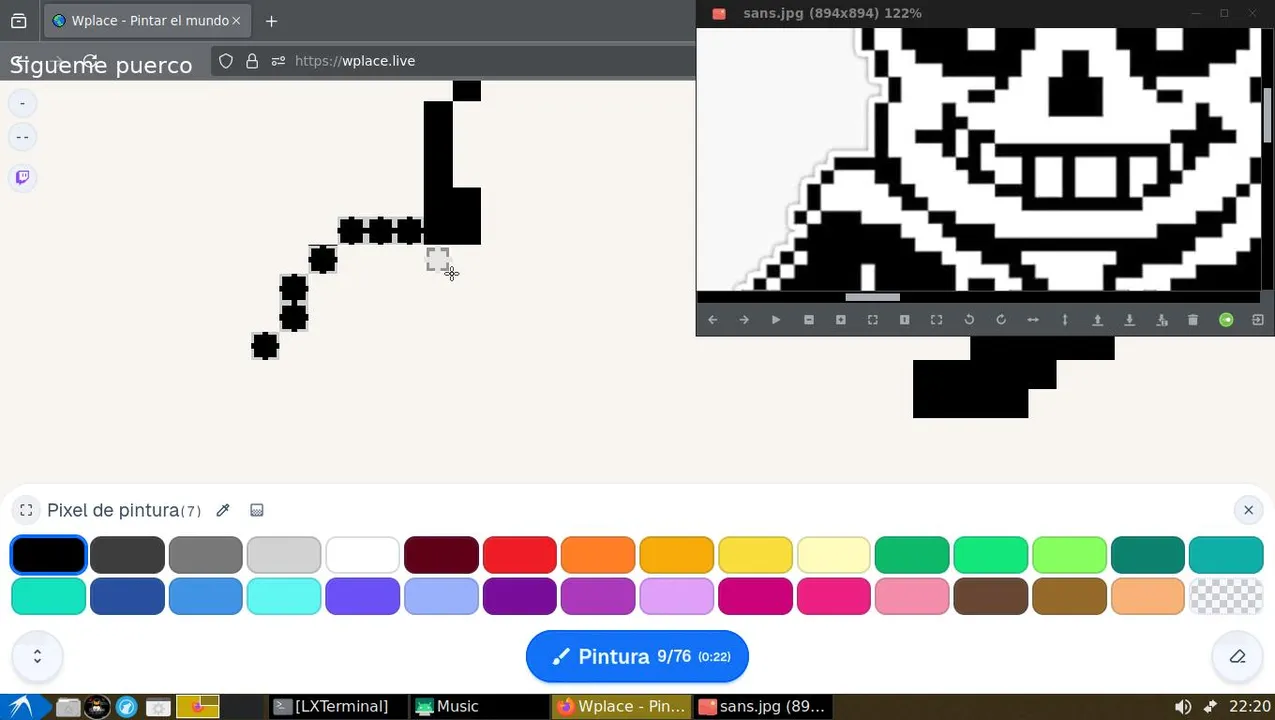Flip sans.jpg vertically
1275x720 pixels.
pyautogui.click(x=1065, y=320)
